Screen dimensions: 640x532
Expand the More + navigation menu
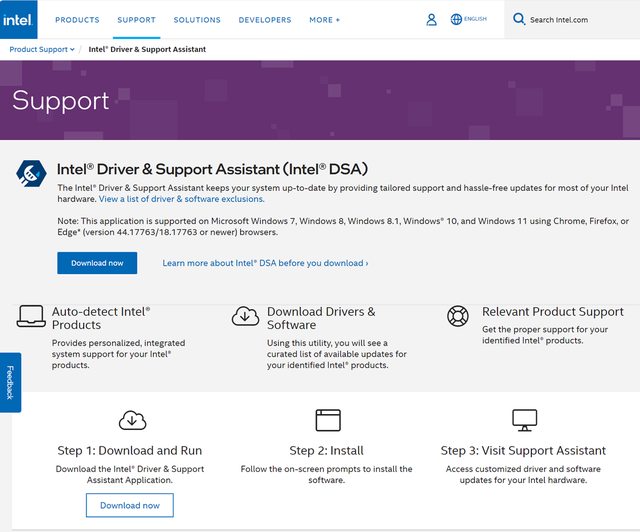point(324,20)
